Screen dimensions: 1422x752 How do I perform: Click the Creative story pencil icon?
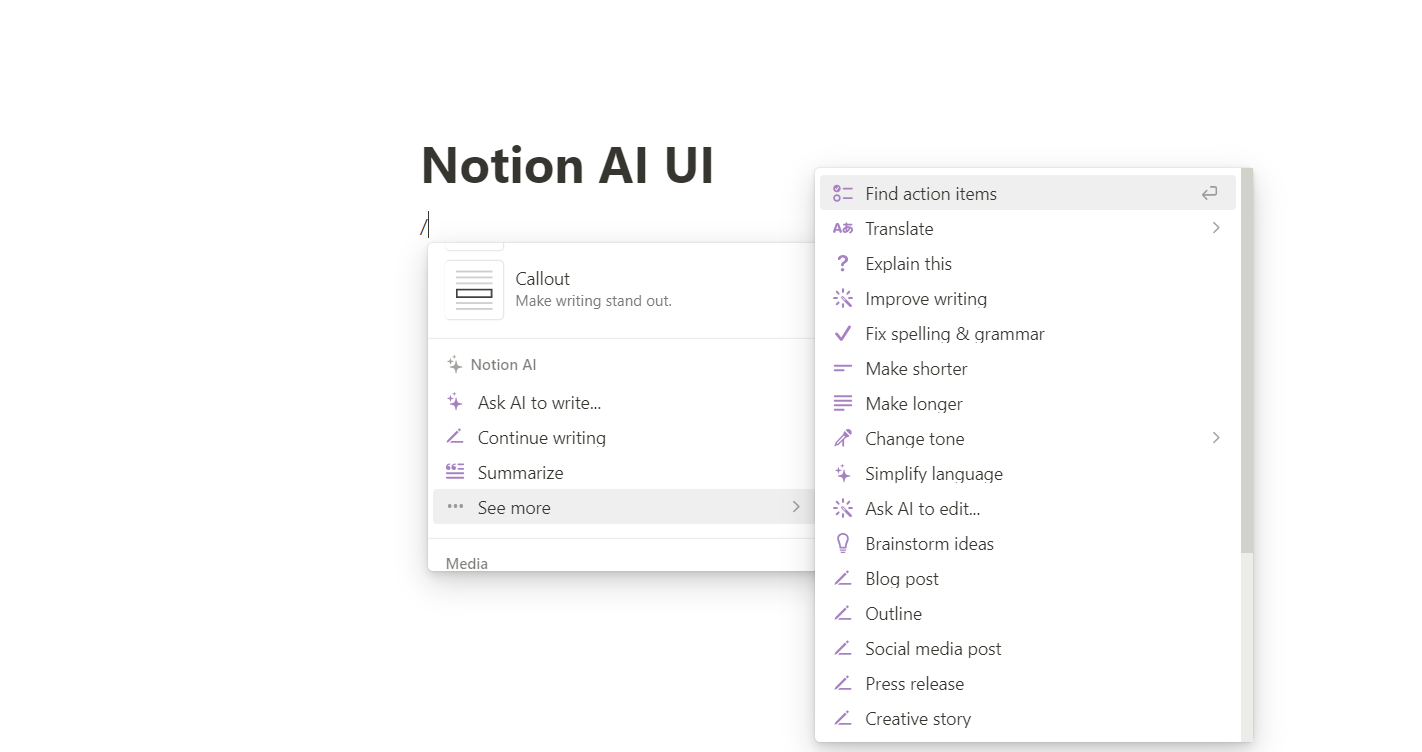click(843, 719)
